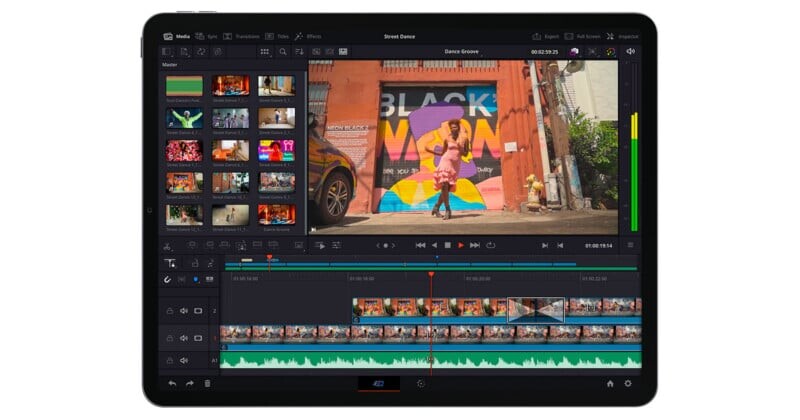Toggle the lock on video track 2

click(169, 310)
